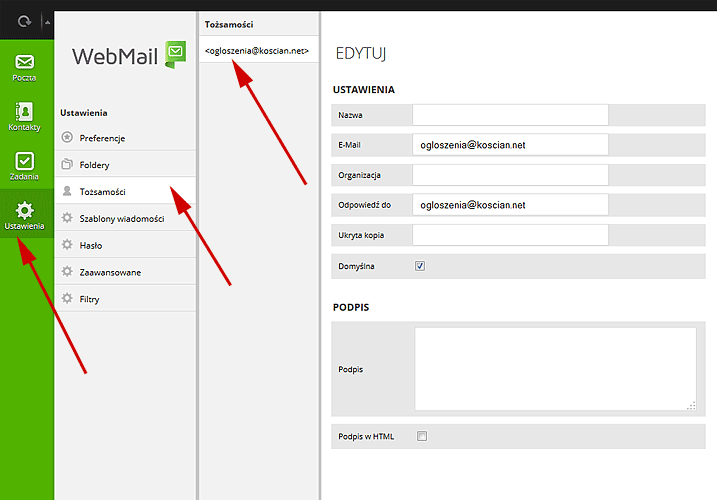Open Filtry settings section

(125, 299)
